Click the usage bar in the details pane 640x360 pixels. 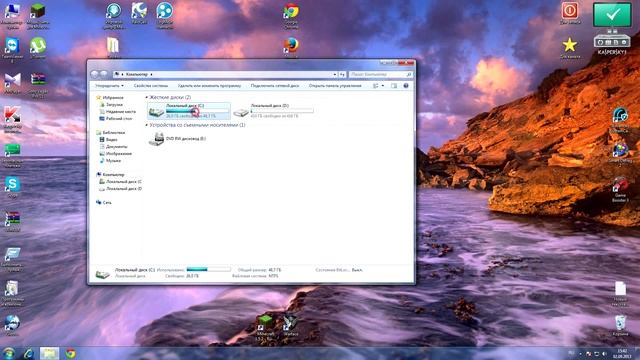208,269
